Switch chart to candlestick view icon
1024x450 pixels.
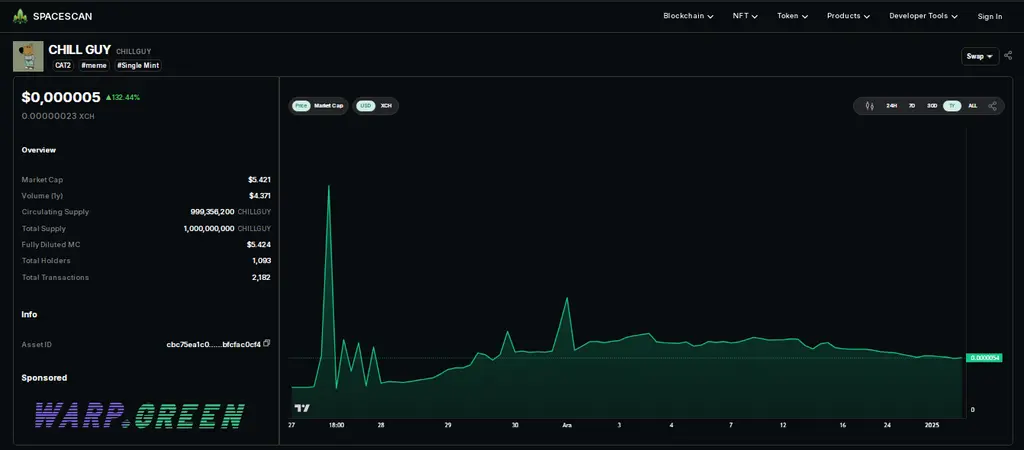click(869, 106)
